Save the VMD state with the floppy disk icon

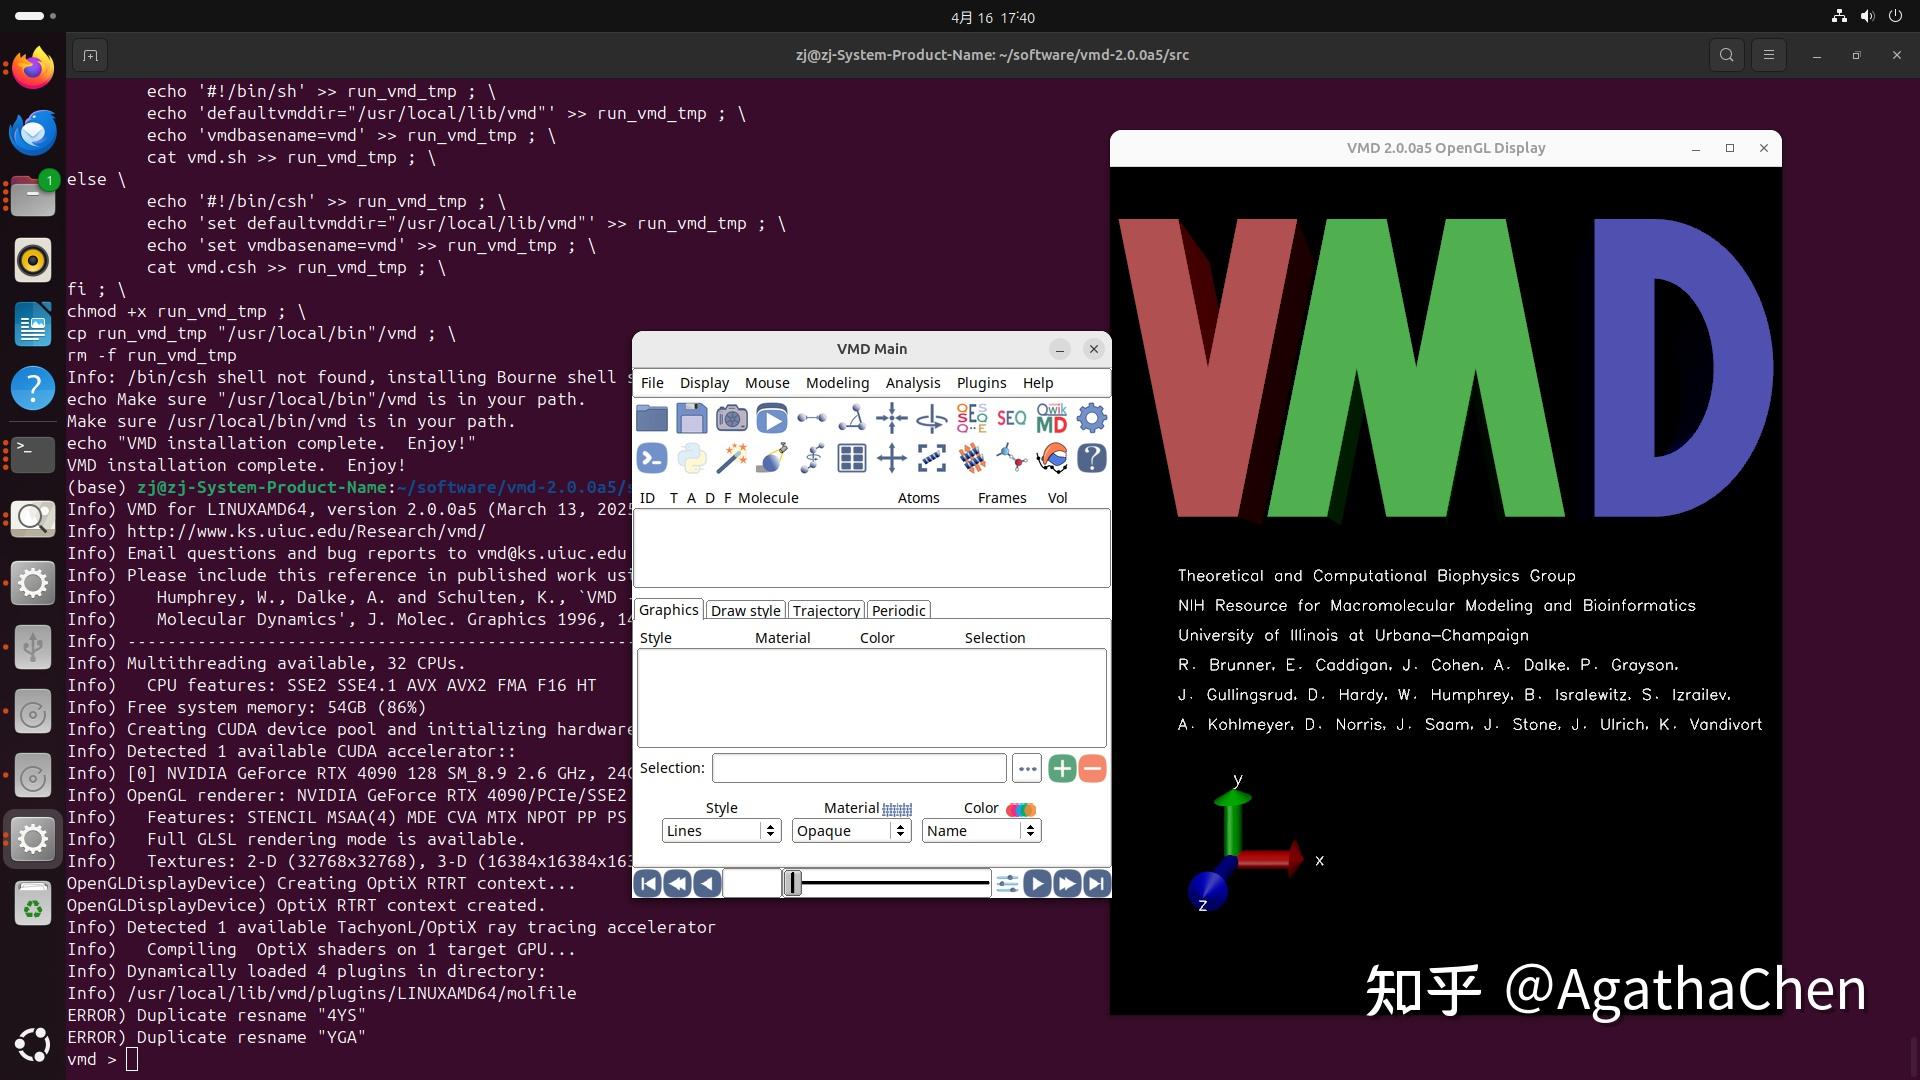tap(692, 418)
